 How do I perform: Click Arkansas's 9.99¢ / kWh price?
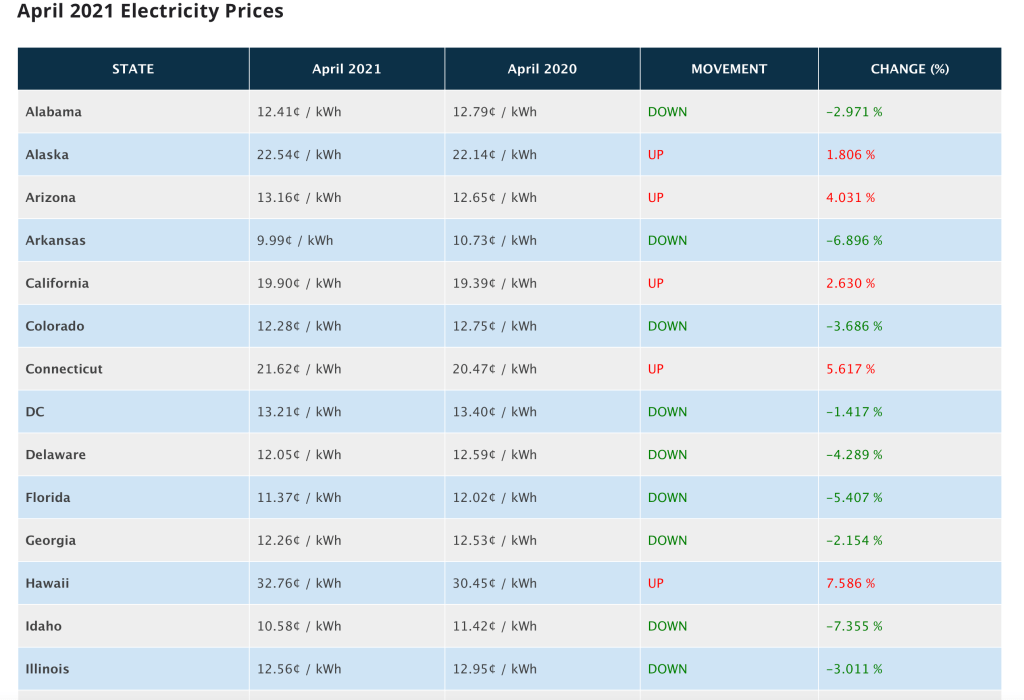pos(295,241)
